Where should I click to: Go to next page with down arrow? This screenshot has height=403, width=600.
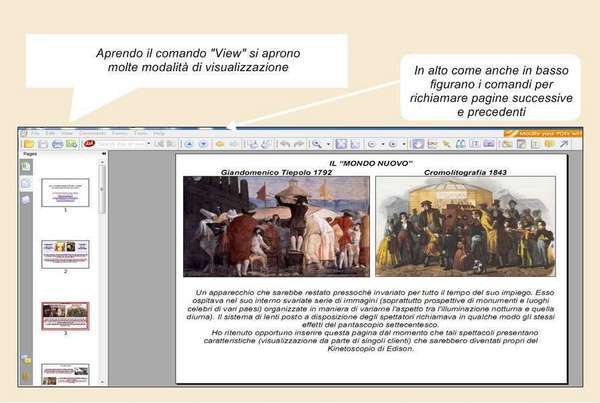pyautogui.click(x=204, y=144)
